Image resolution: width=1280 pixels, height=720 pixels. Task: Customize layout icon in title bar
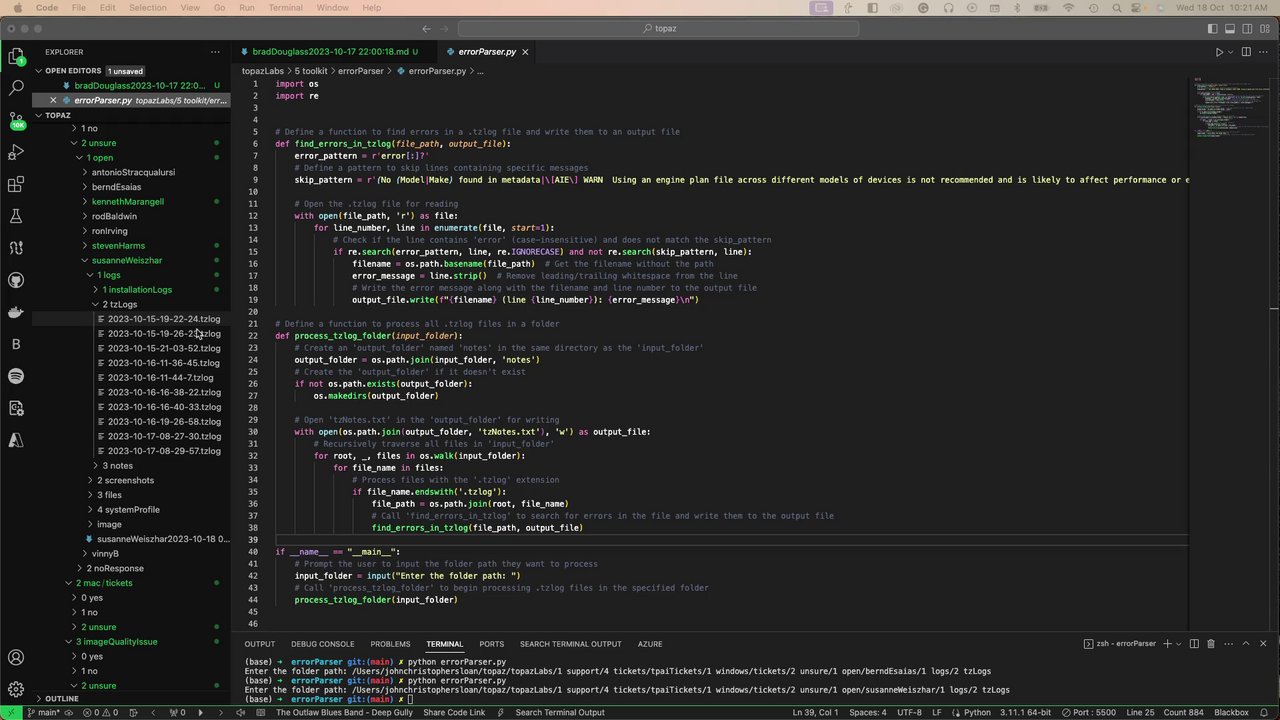pos(1264,28)
